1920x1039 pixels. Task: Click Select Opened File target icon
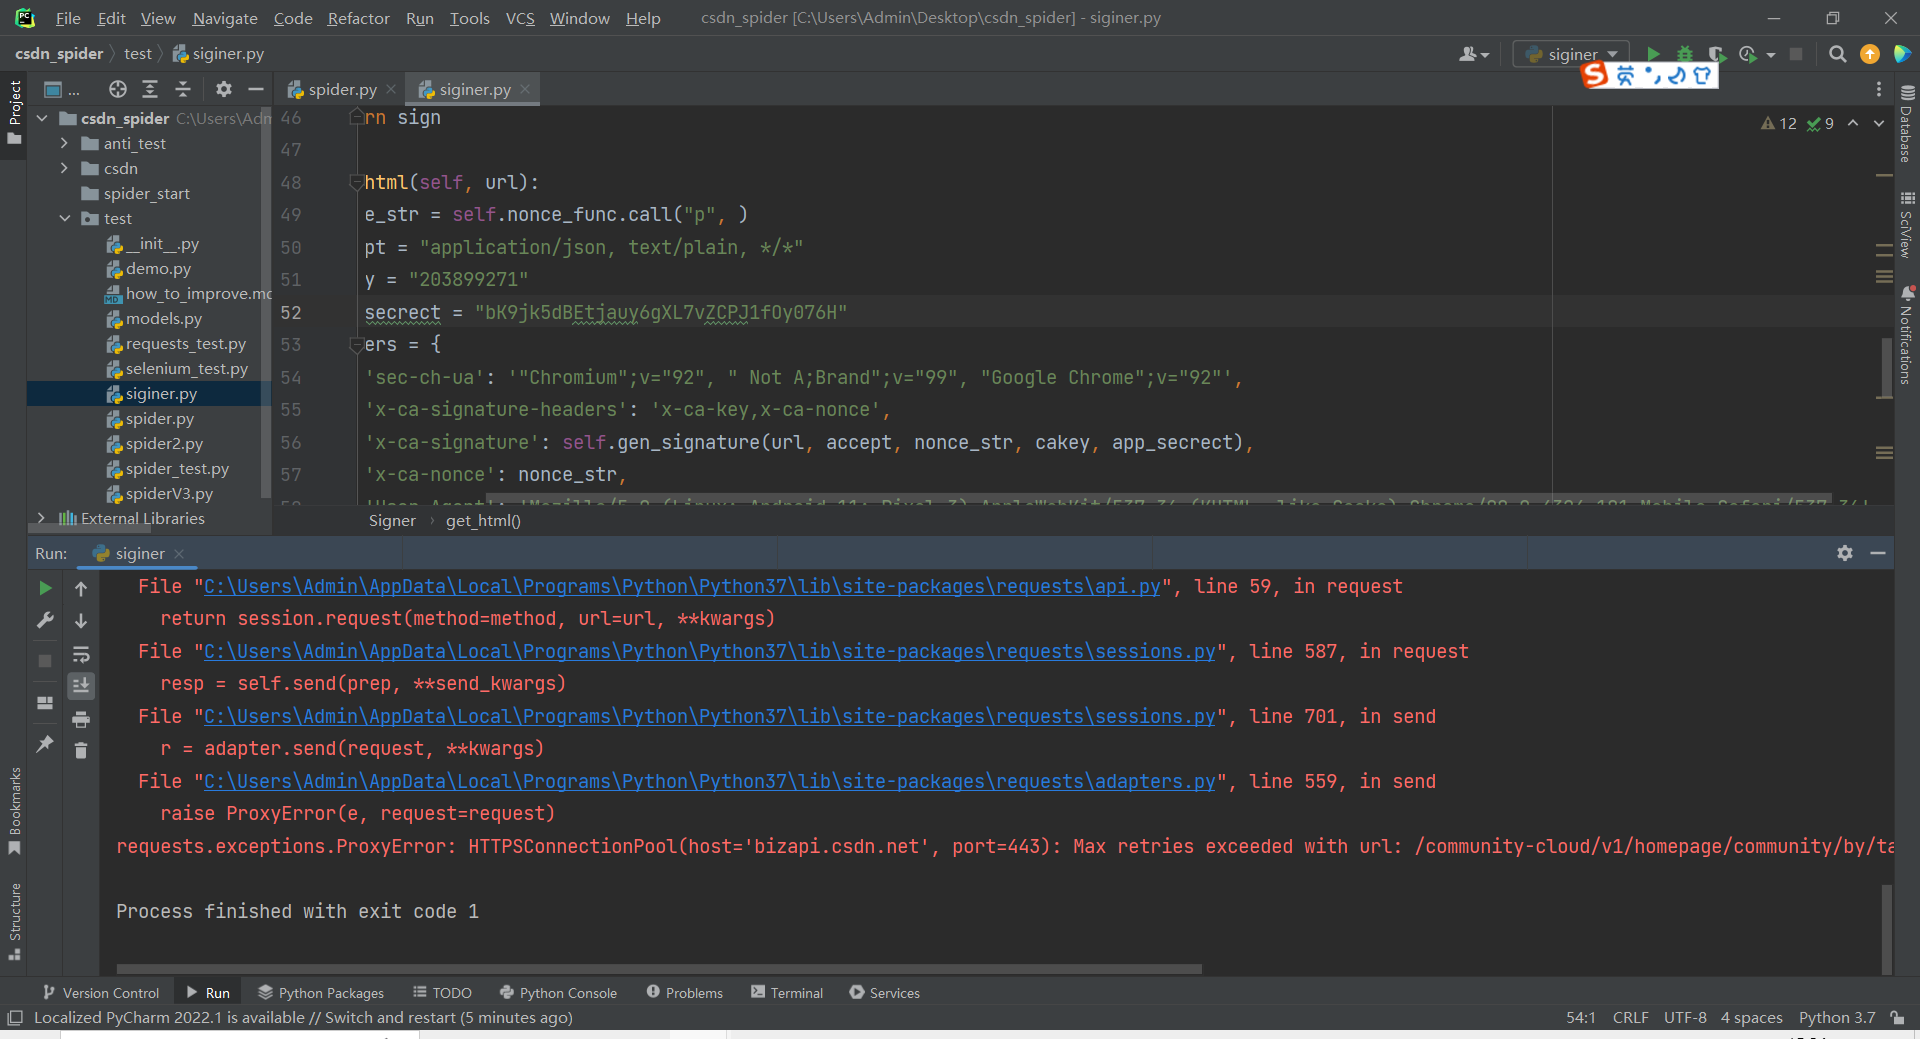point(118,89)
